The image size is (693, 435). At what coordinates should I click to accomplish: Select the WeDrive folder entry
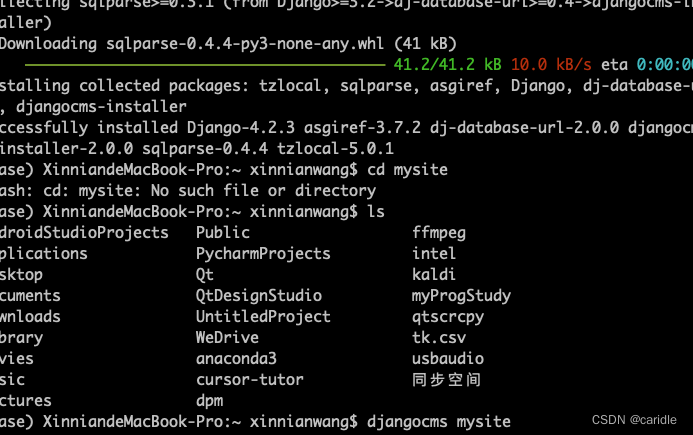point(227,338)
